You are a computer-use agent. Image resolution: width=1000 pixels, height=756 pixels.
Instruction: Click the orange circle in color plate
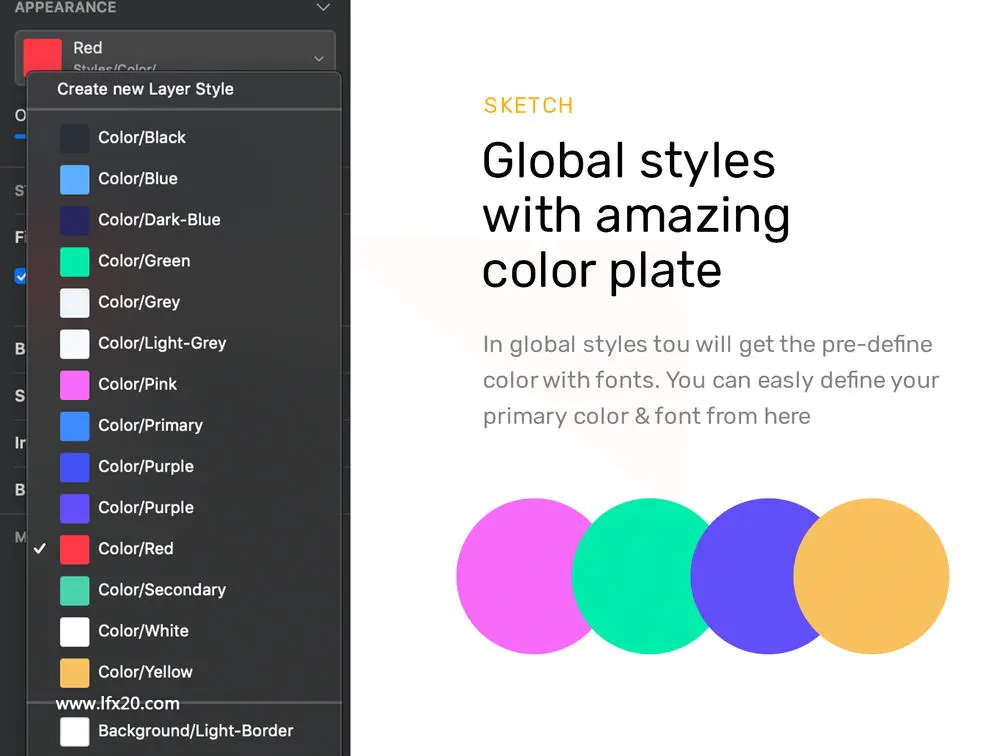[871, 576]
